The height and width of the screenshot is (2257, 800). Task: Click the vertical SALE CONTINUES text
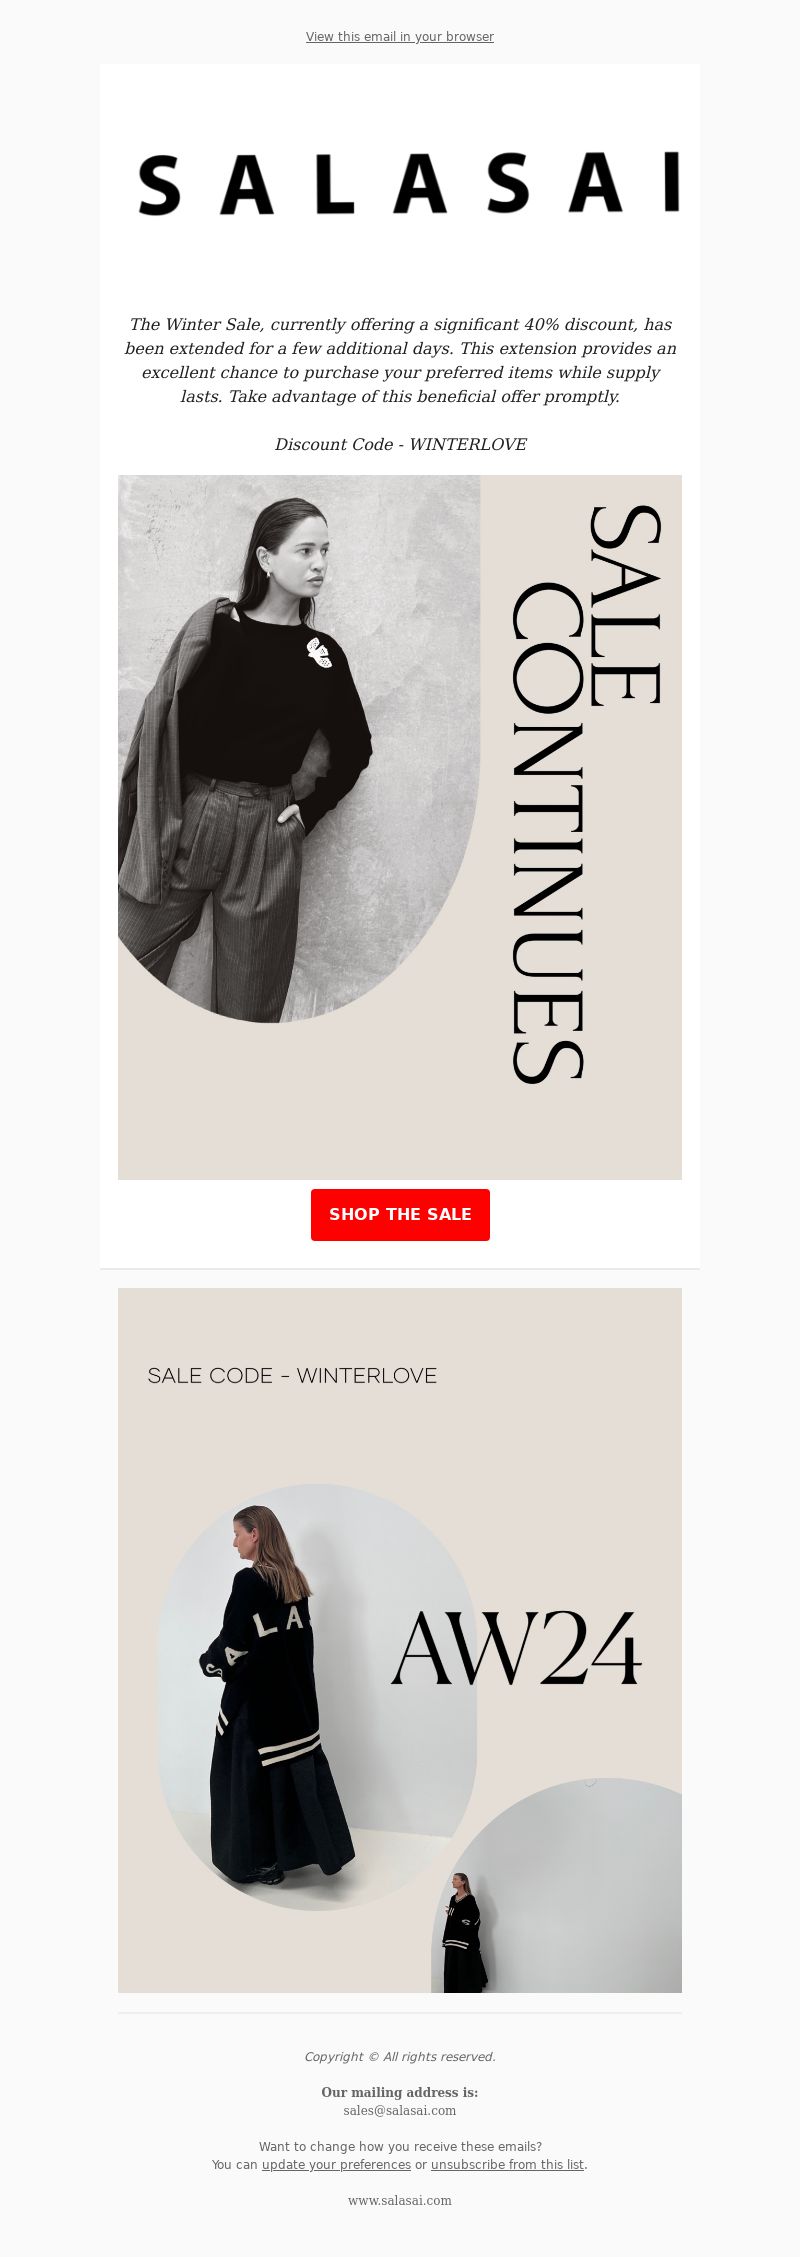pyautogui.click(x=585, y=793)
